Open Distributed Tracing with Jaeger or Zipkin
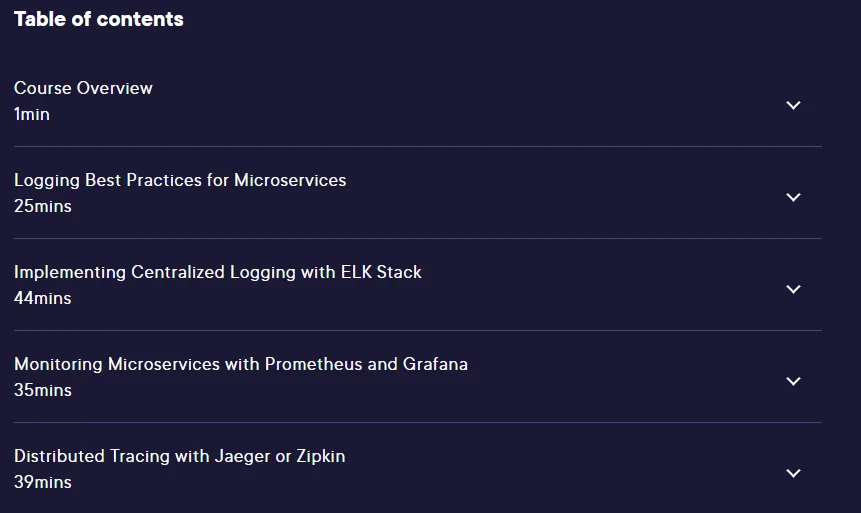The image size is (861, 513). tap(180, 456)
